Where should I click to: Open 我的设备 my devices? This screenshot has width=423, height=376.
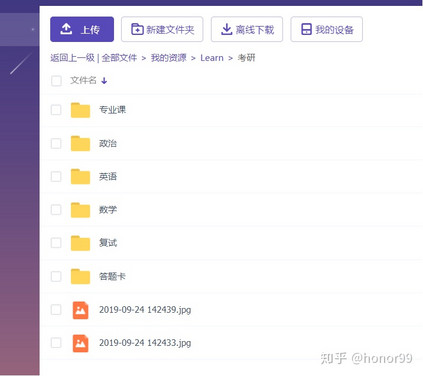tap(327, 29)
